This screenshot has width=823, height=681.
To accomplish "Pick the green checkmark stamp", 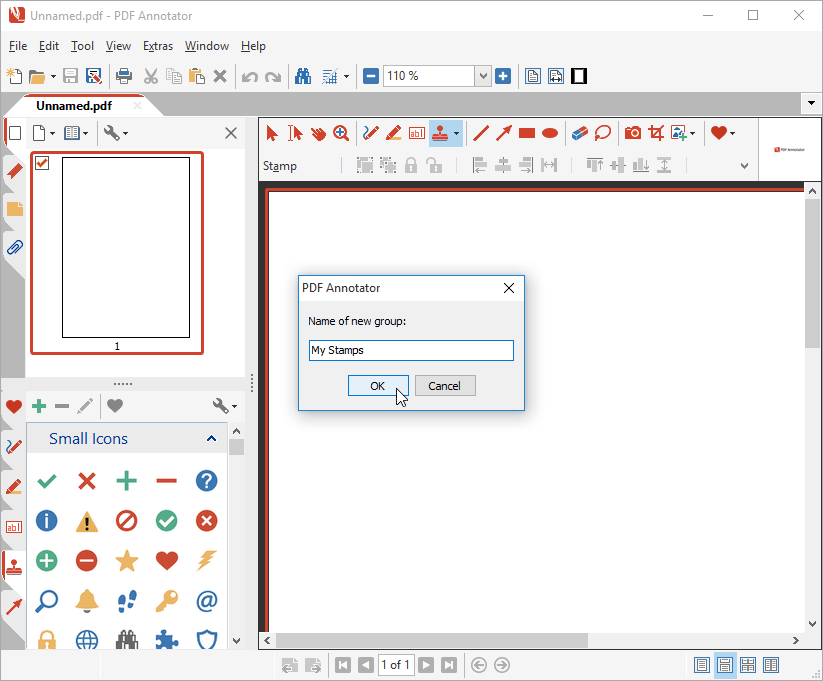I will (47, 482).
